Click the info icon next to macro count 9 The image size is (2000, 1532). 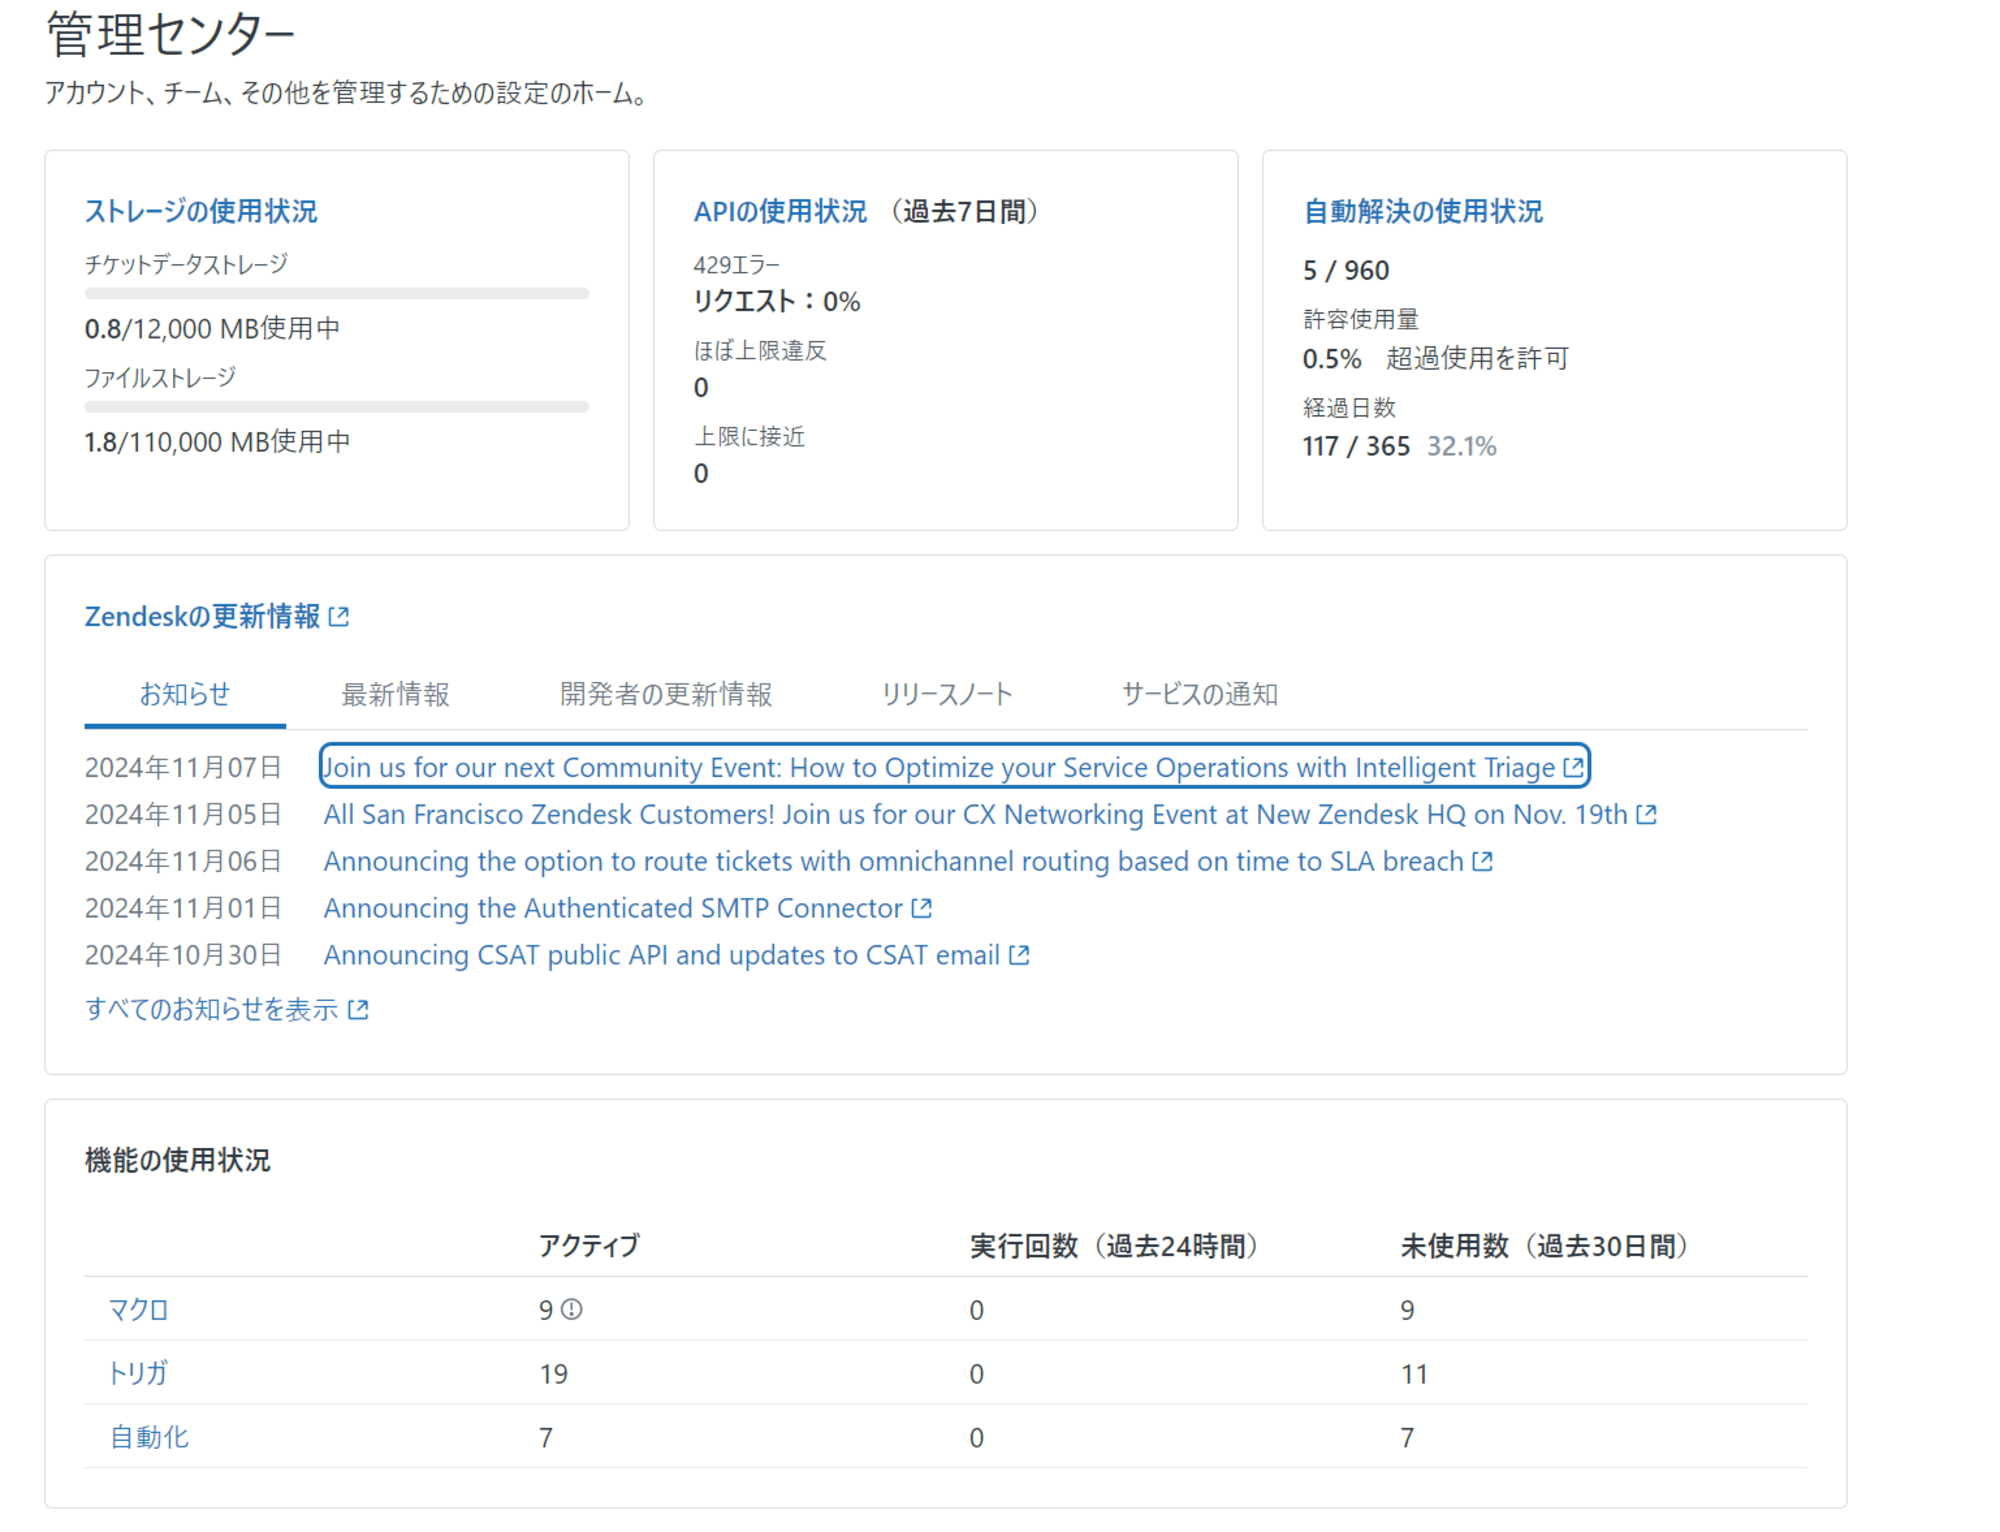[x=571, y=1309]
